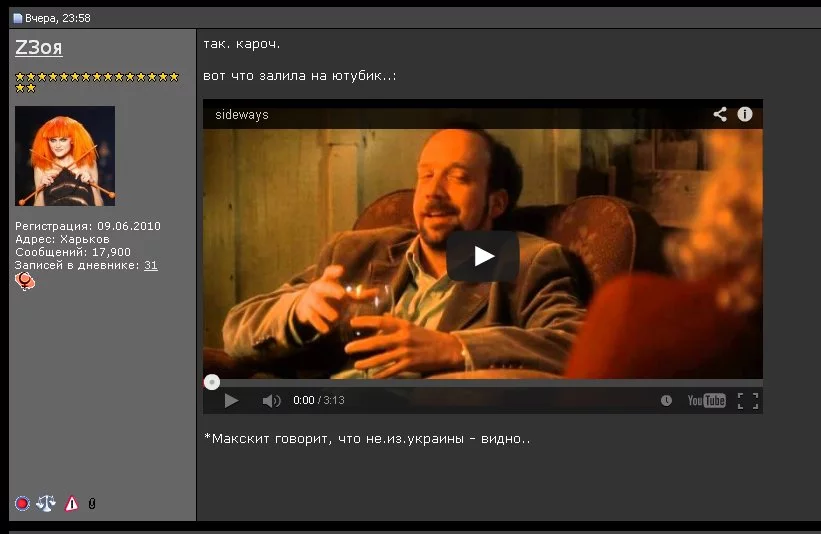The image size is (821, 534).
Task: Click the post document icon beside the date
Action: coord(18,18)
